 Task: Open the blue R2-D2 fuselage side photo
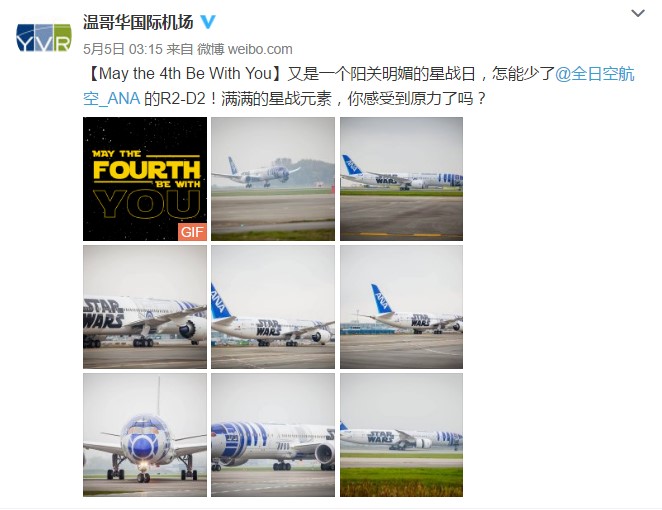click(273, 435)
